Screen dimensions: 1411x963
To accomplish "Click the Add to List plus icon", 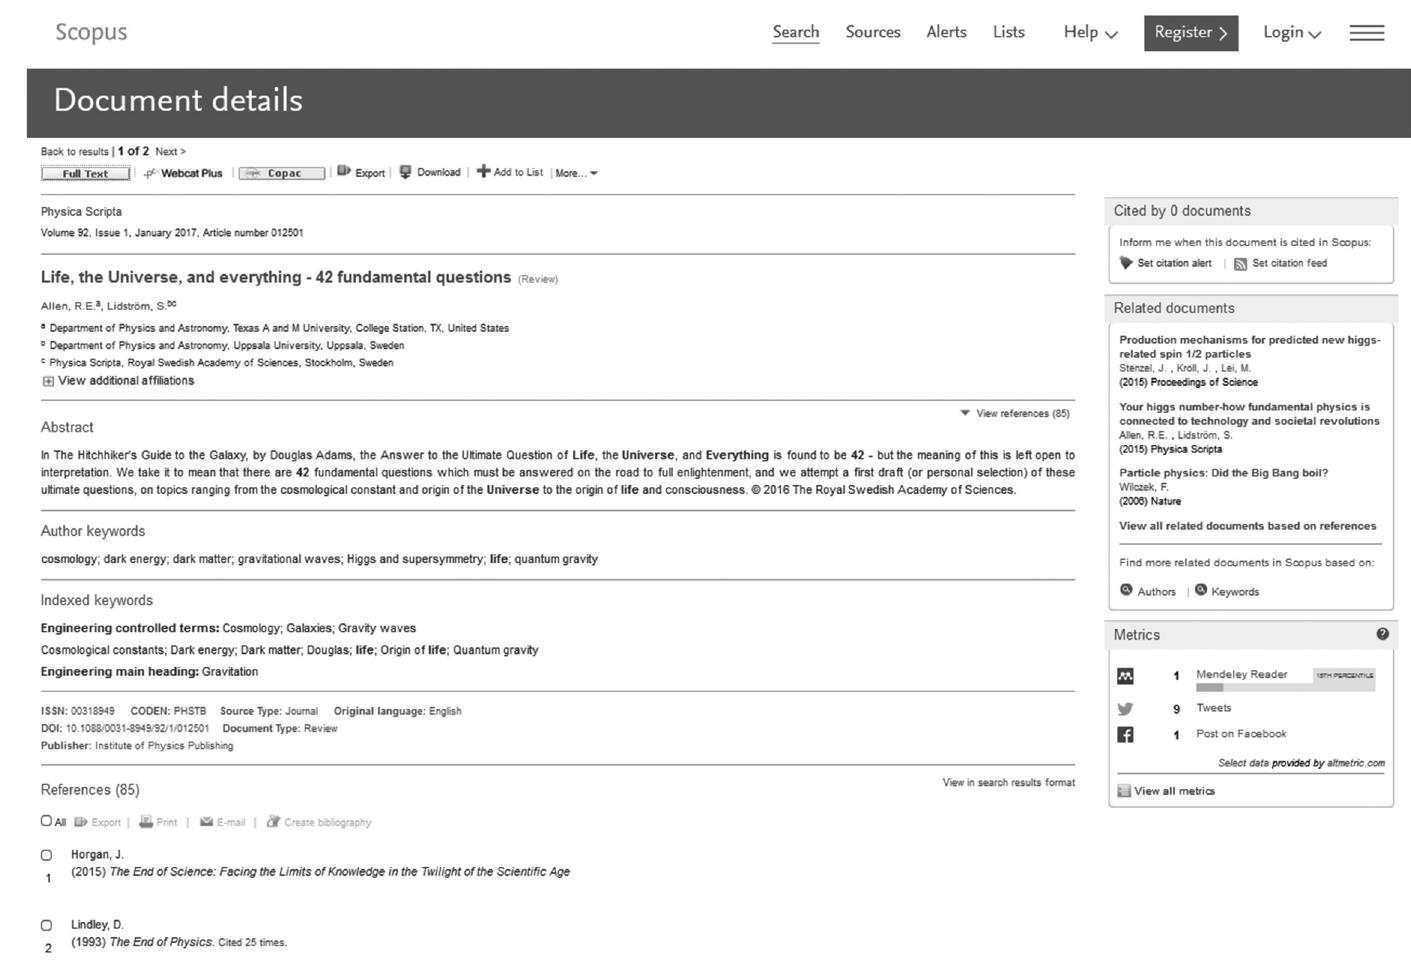I will click(x=483, y=171).
